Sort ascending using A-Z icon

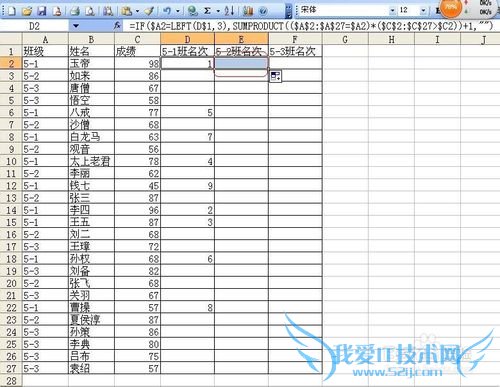229,11
